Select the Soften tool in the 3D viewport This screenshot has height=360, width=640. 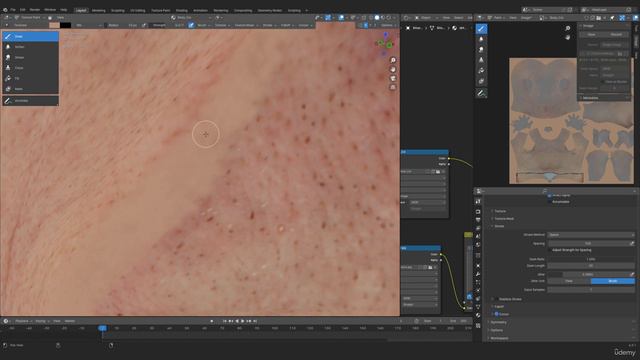[30, 47]
